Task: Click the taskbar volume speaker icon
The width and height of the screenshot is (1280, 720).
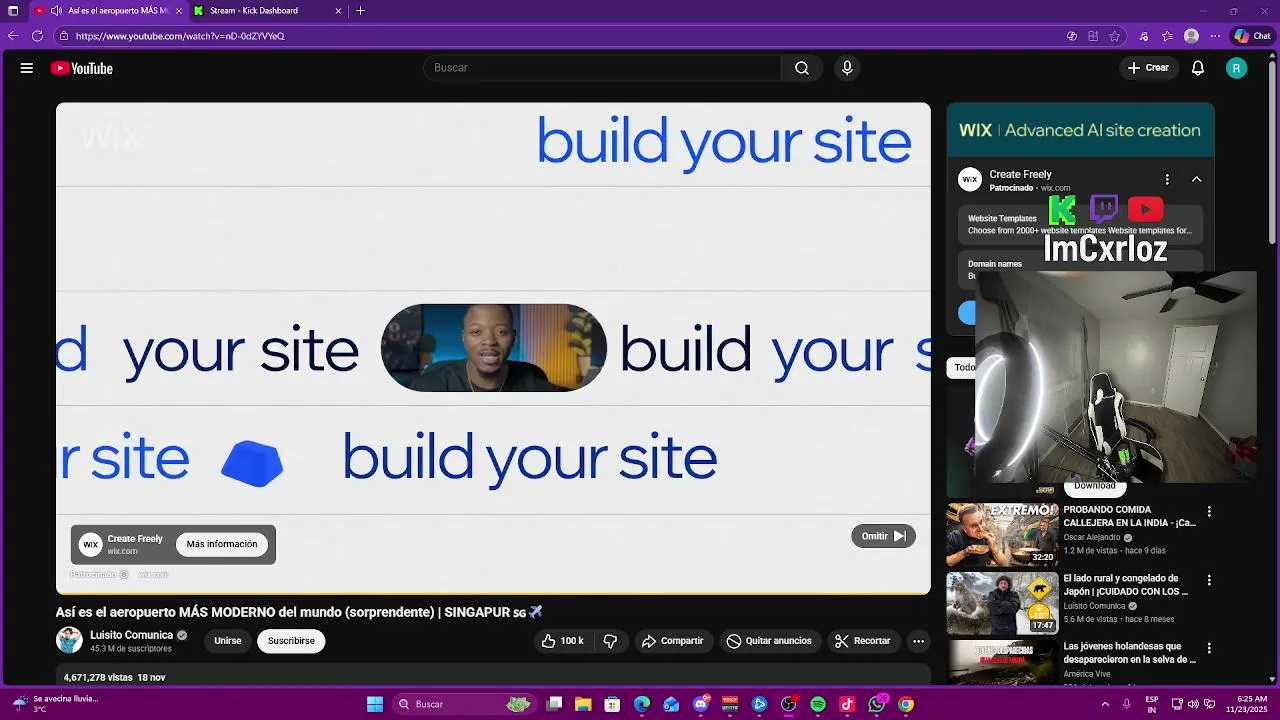Action: pyautogui.click(x=1193, y=704)
